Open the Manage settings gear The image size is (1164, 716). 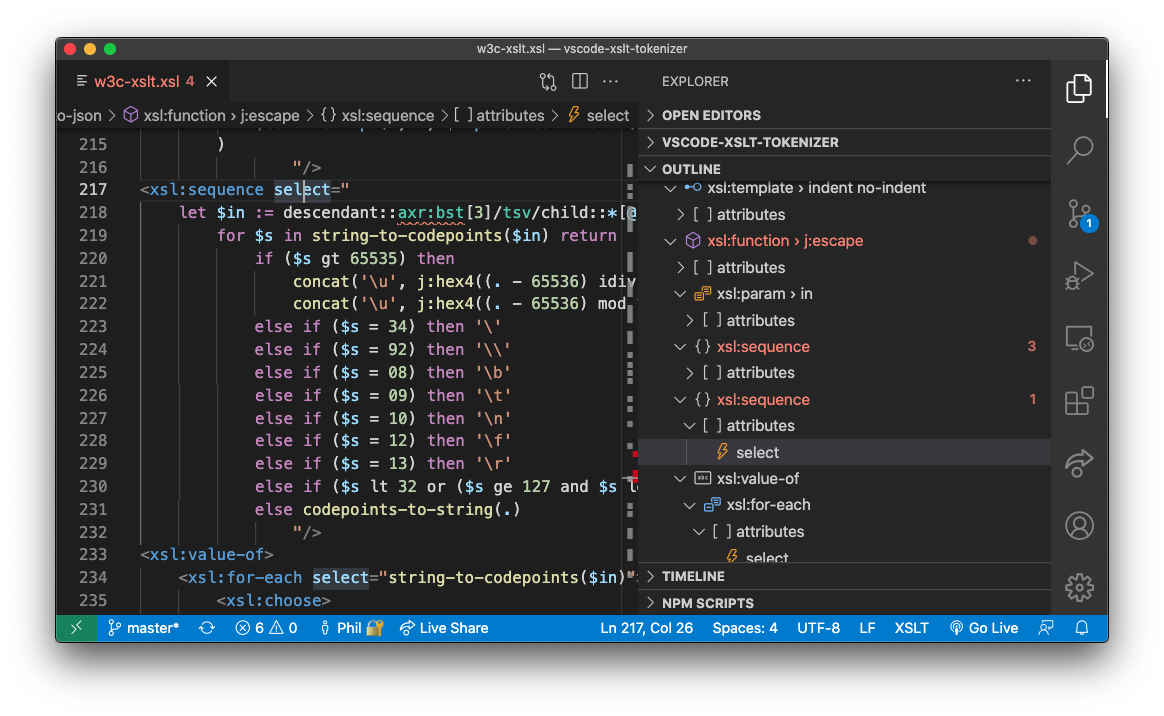(x=1079, y=587)
